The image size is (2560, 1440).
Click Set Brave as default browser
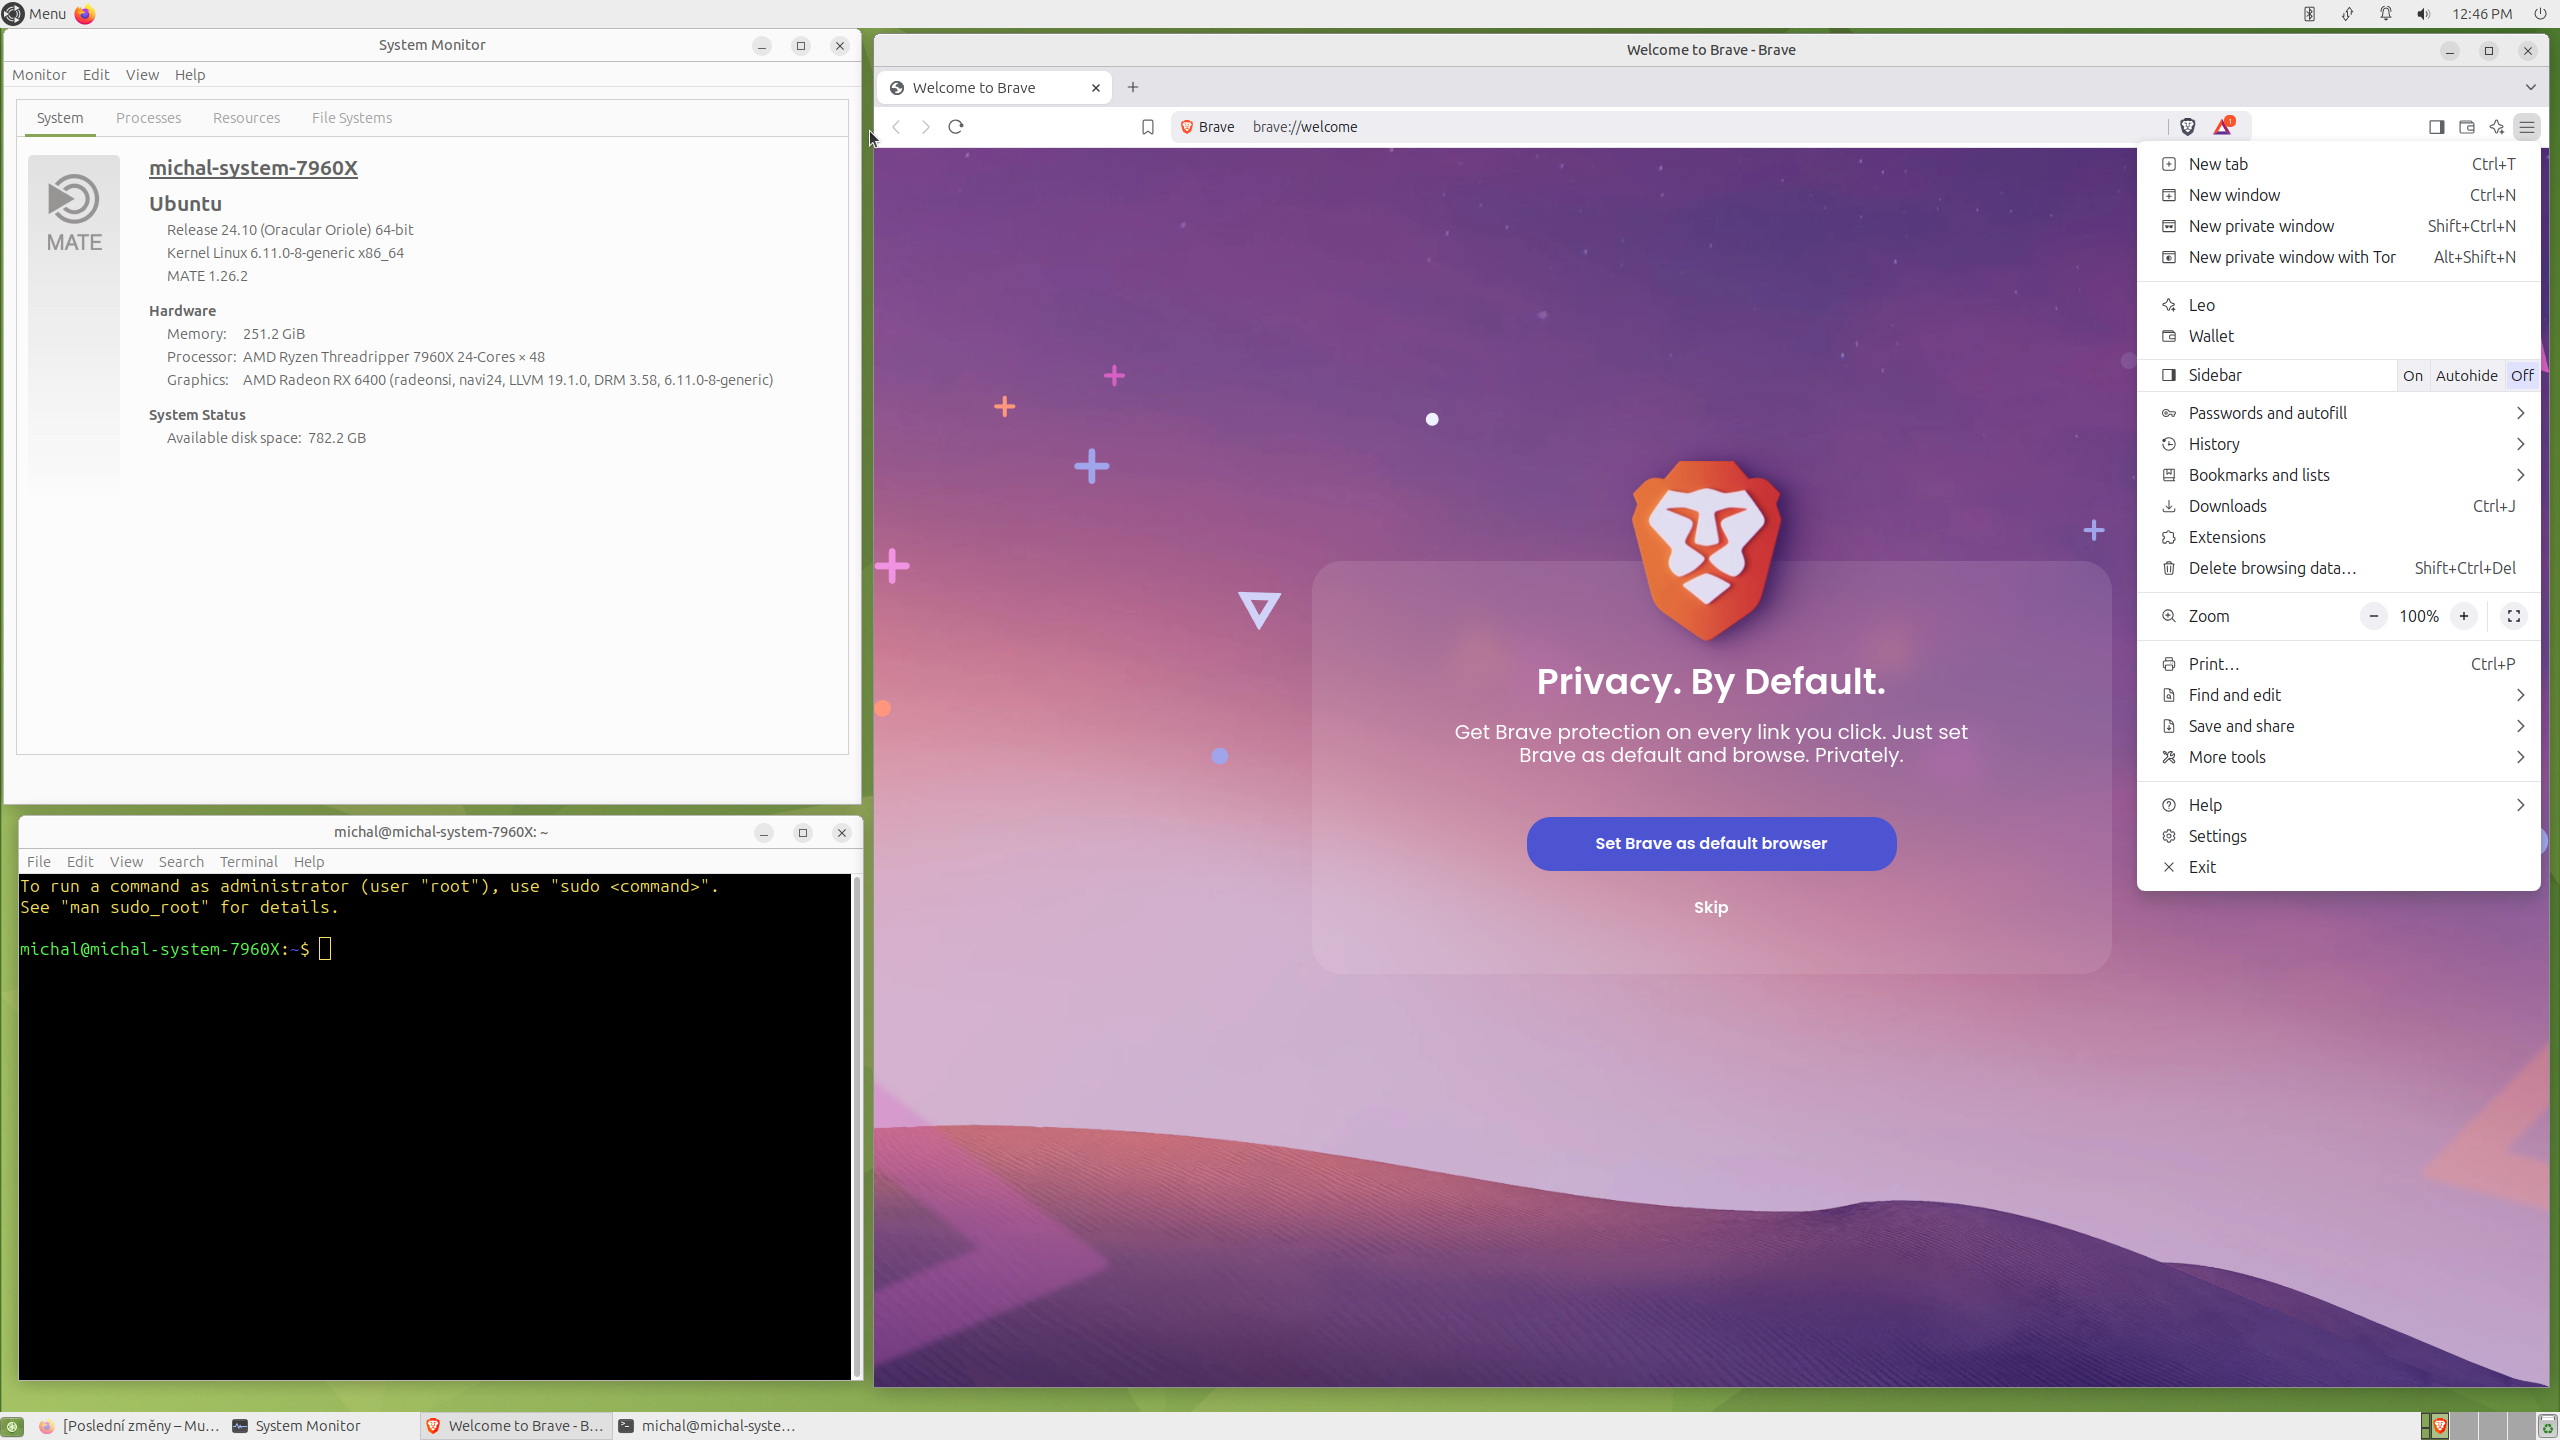1711,843
